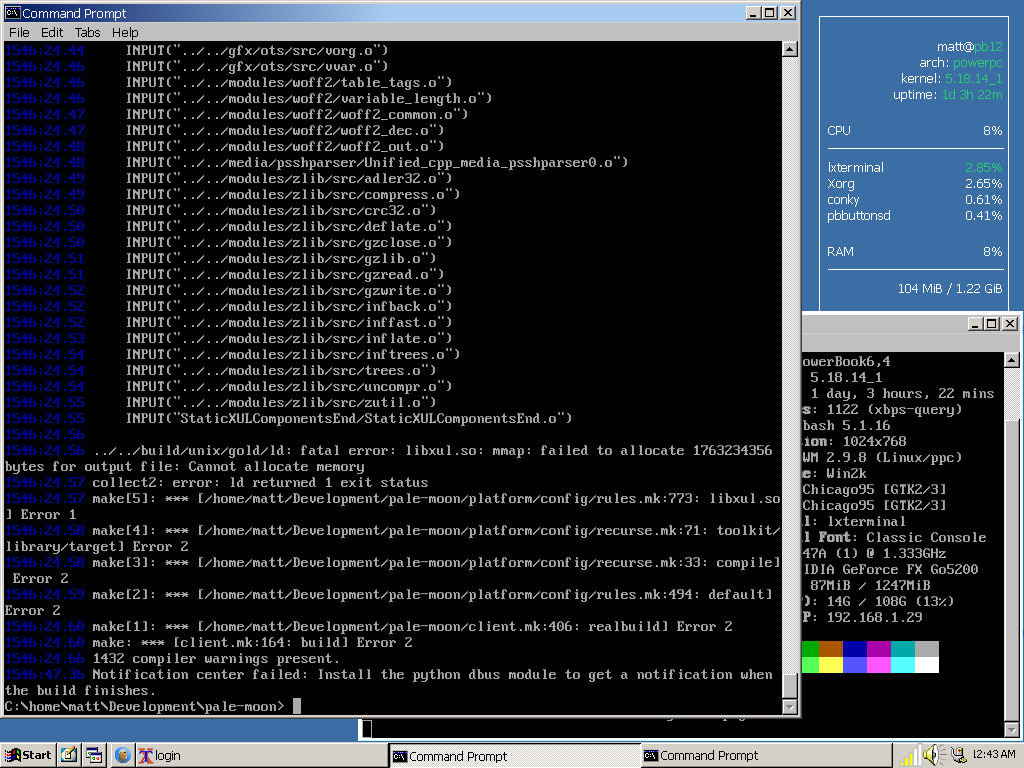1024x768 pixels.
Task: Click the main terminal scrollbar down arrow
Action: [x=790, y=707]
